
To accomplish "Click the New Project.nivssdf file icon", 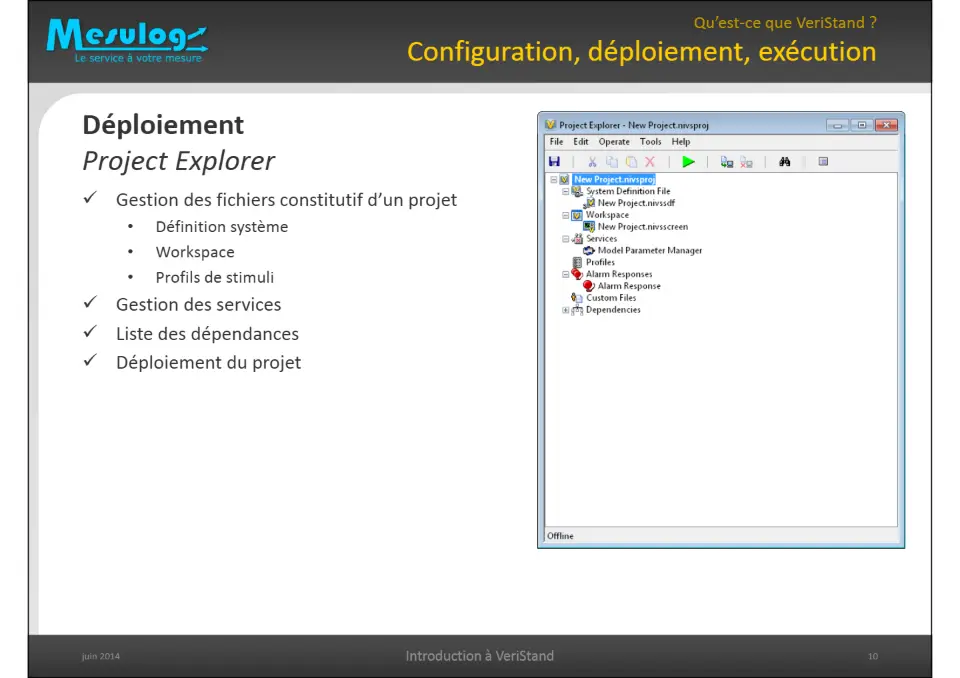I will pyautogui.click(x=589, y=203).
